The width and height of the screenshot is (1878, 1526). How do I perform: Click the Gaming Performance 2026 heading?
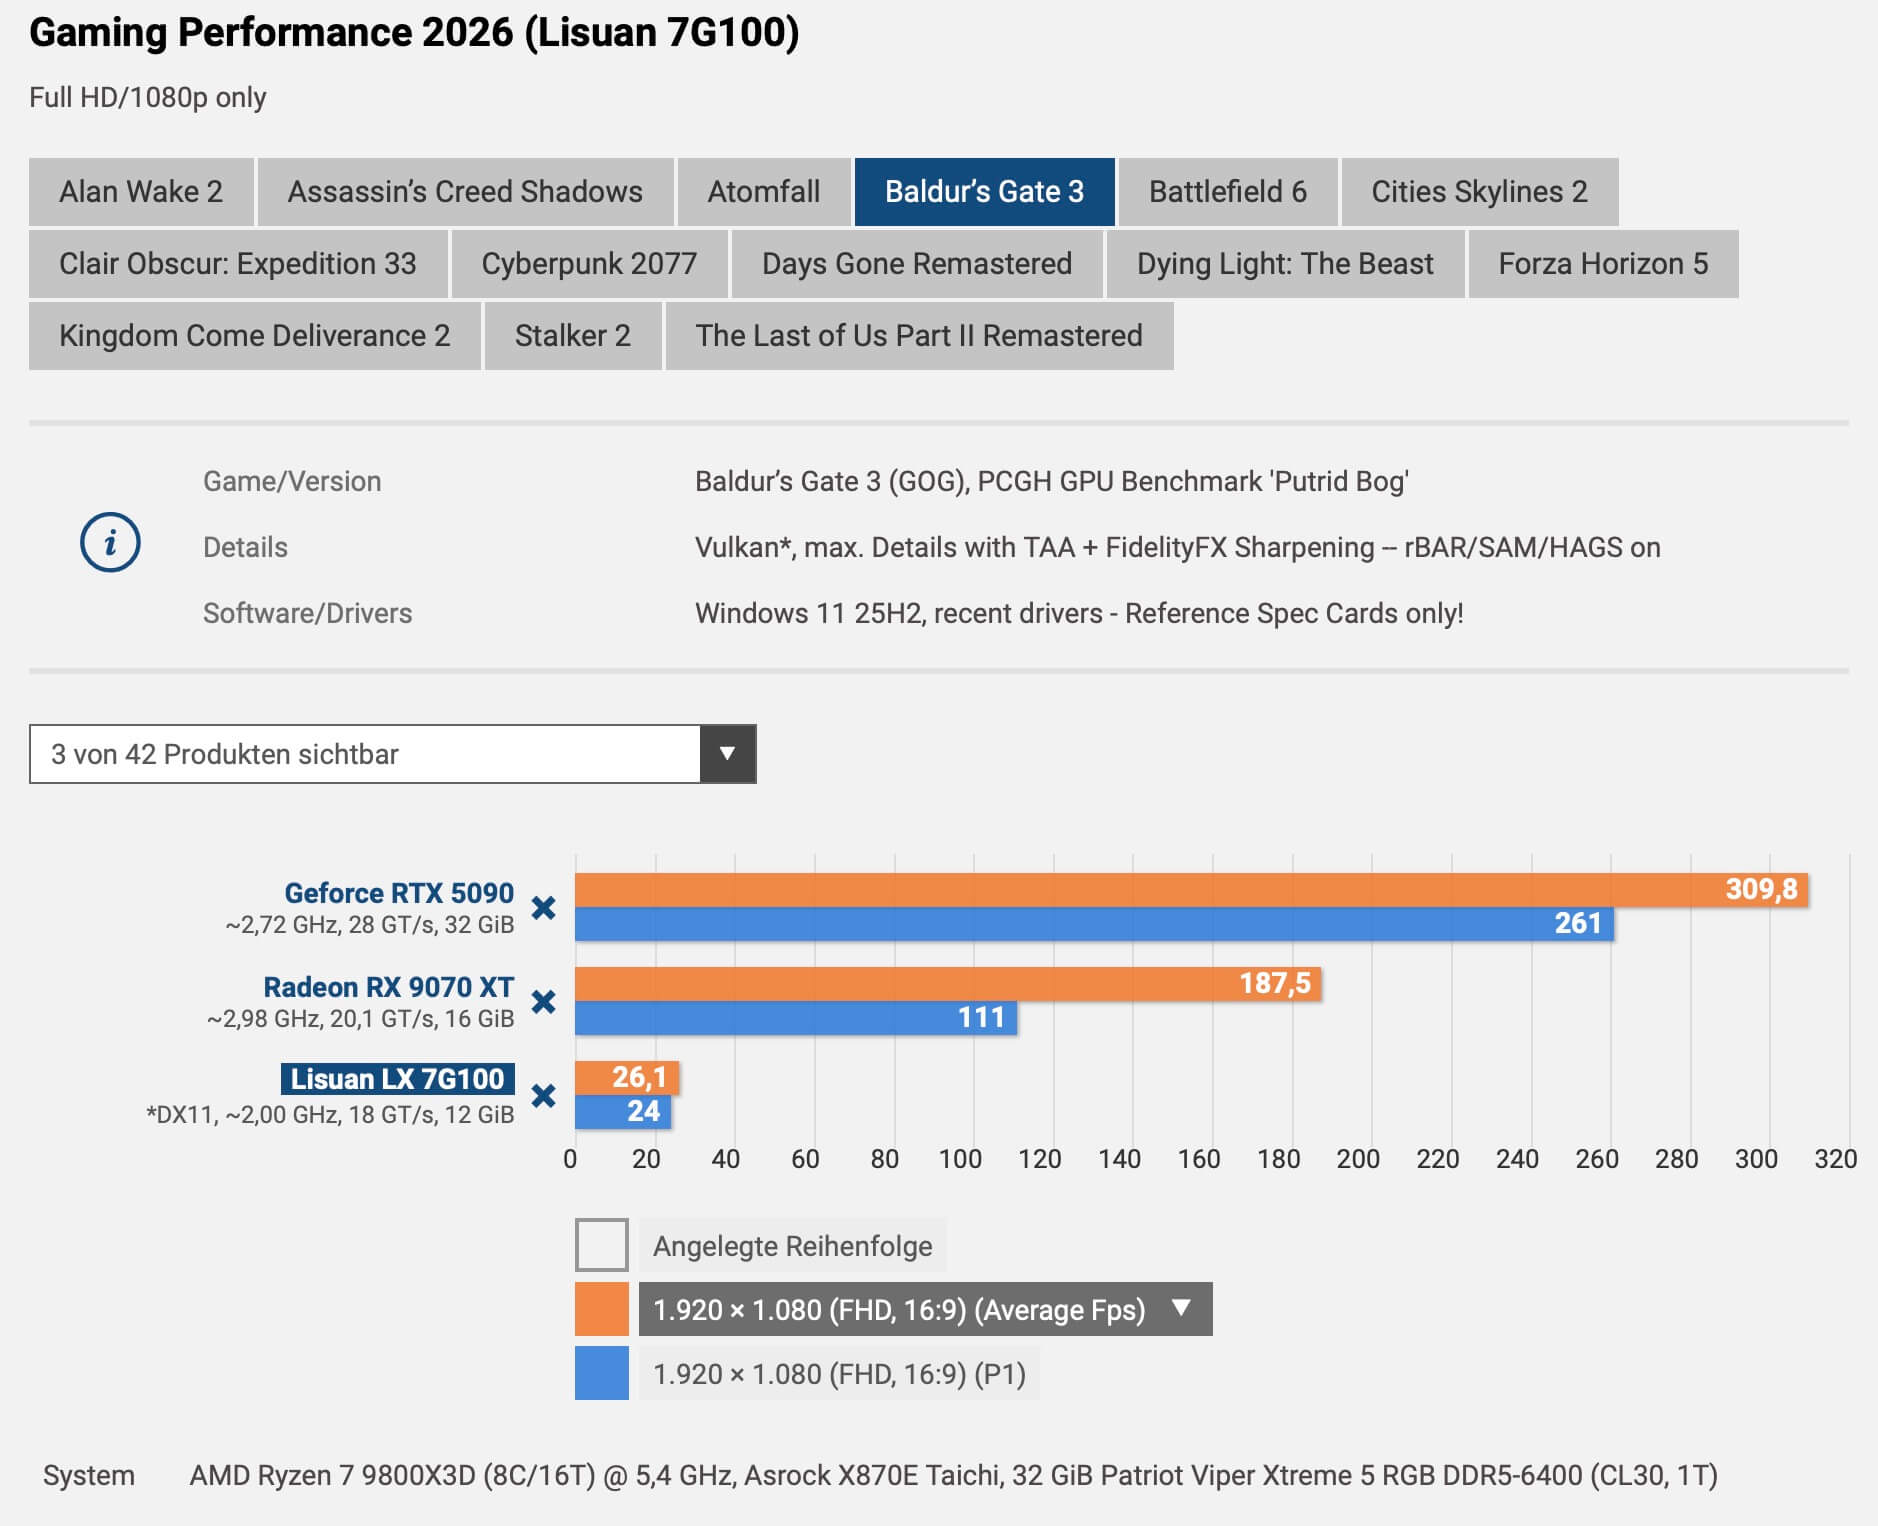point(414,33)
